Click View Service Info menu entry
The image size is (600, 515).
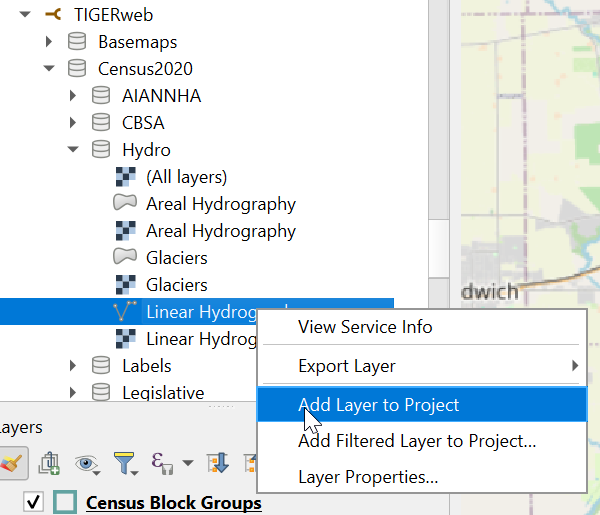click(x=365, y=327)
